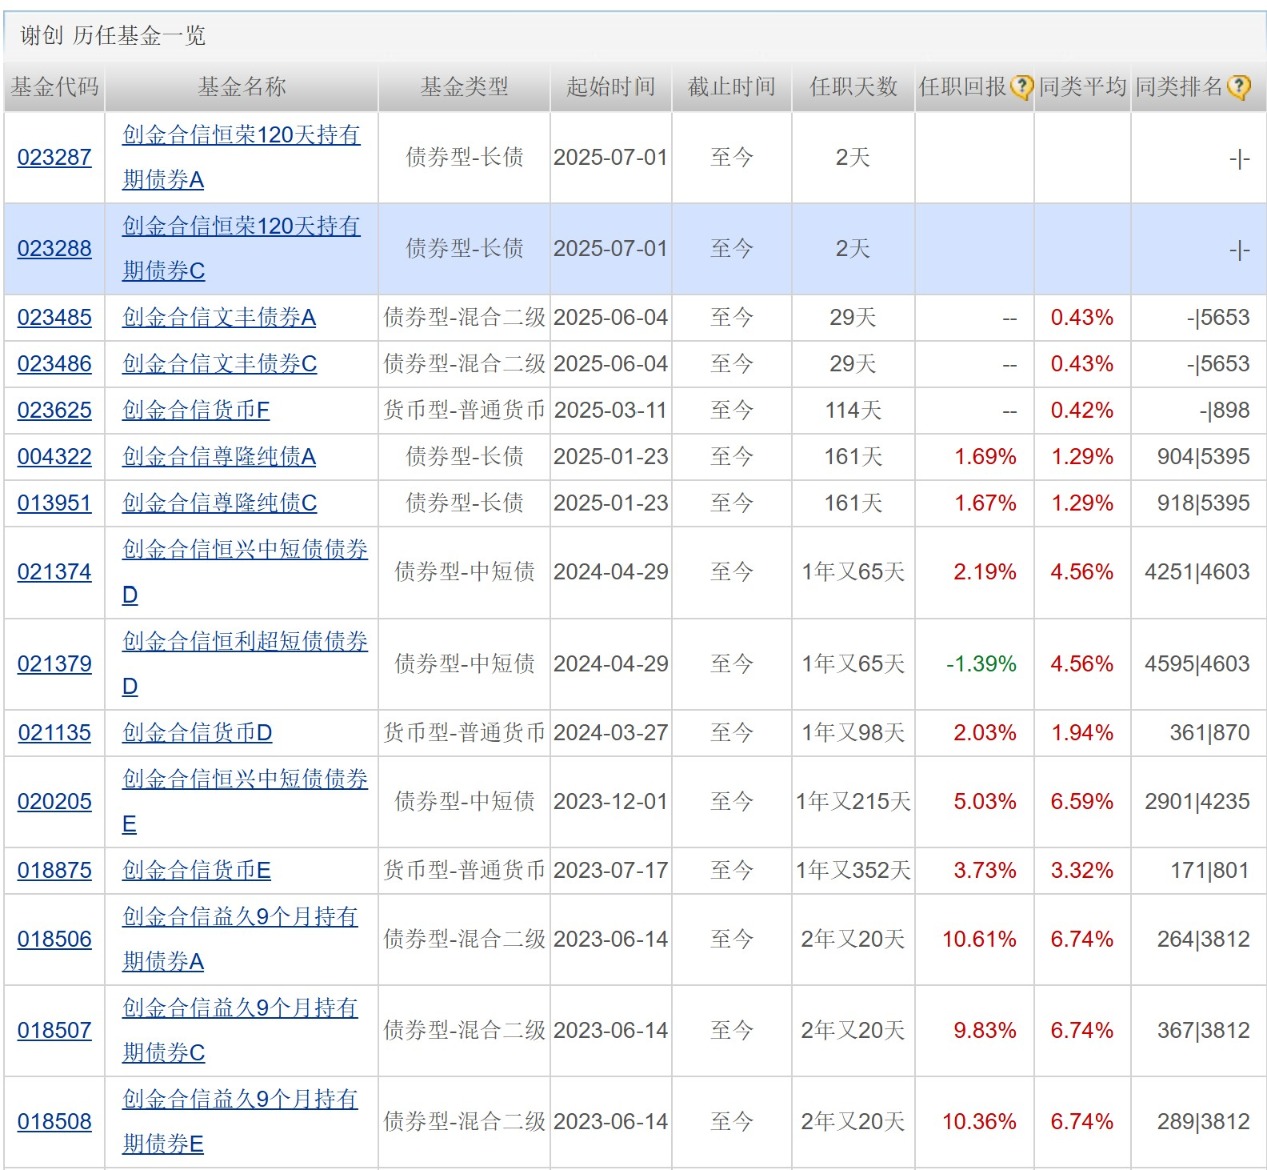Image resolution: width=1267 pixels, height=1170 pixels.
Task: Click the tenure cell 114天
Action: point(853,411)
